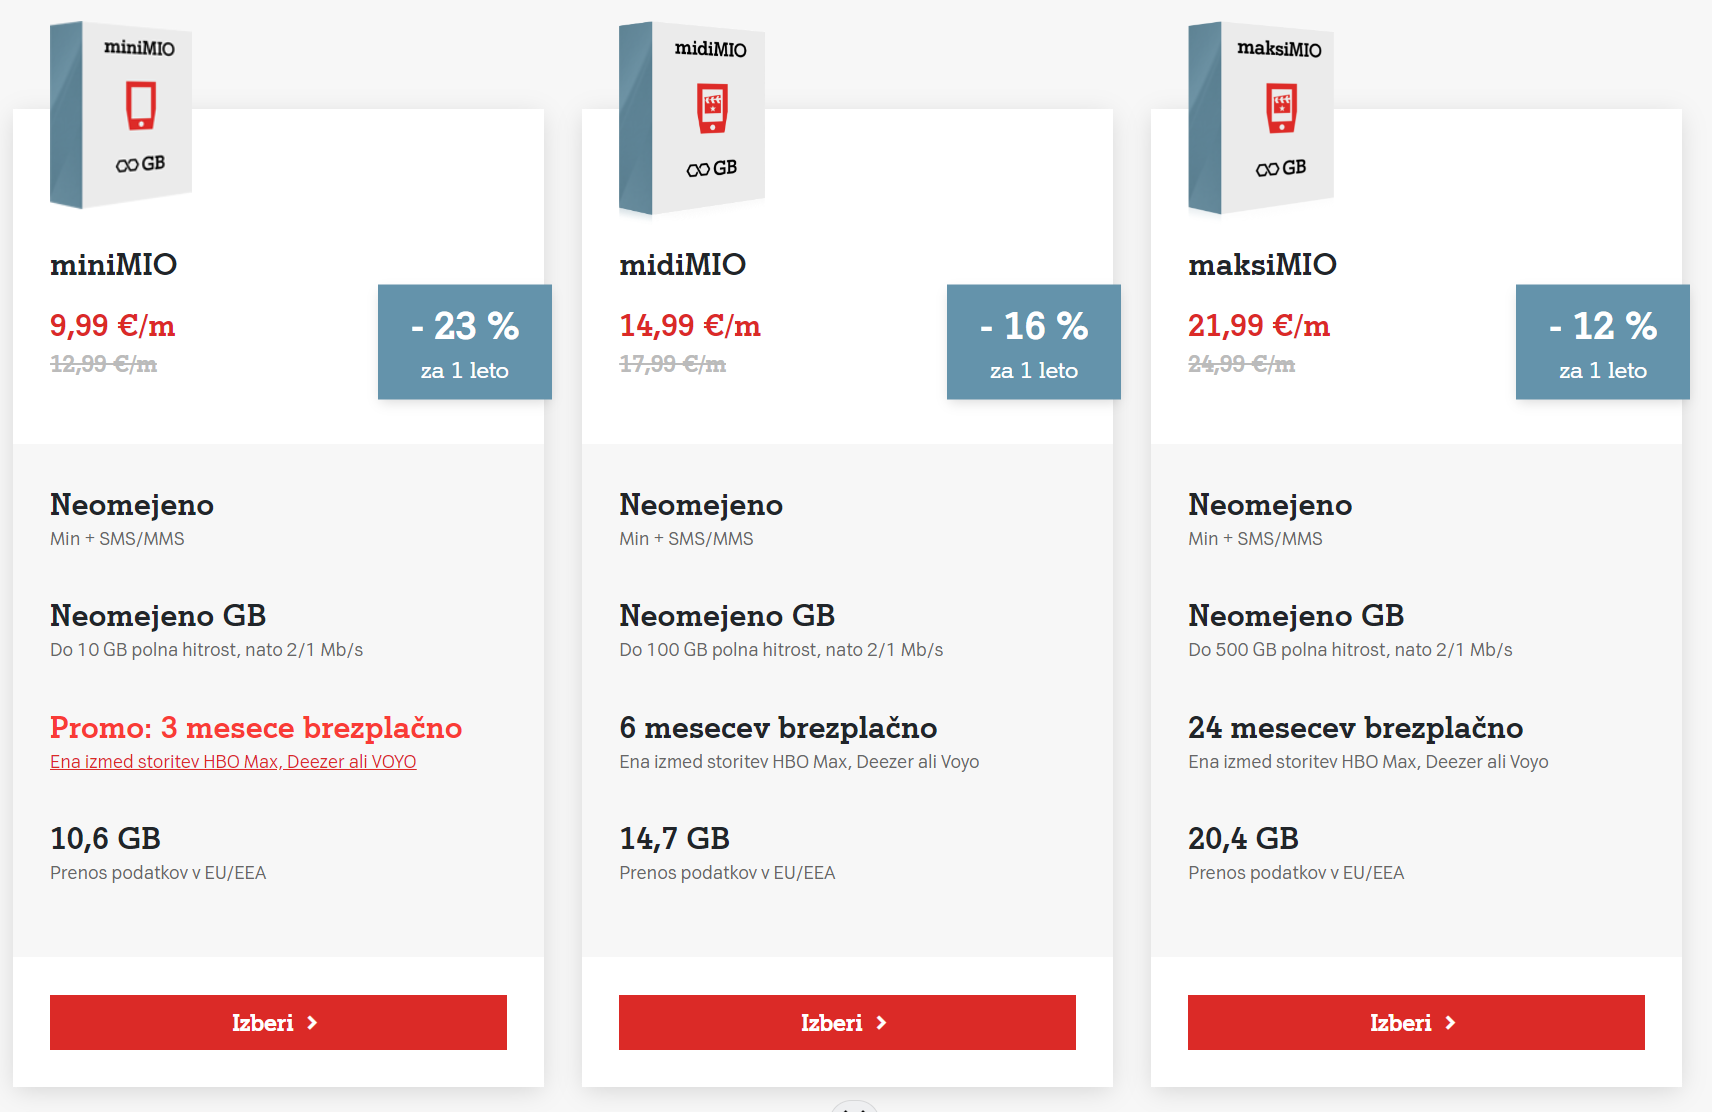Viewport: 1712px width, 1112px height.
Task: Click the maksiMIO plan title
Action: pyautogui.click(x=1262, y=264)
